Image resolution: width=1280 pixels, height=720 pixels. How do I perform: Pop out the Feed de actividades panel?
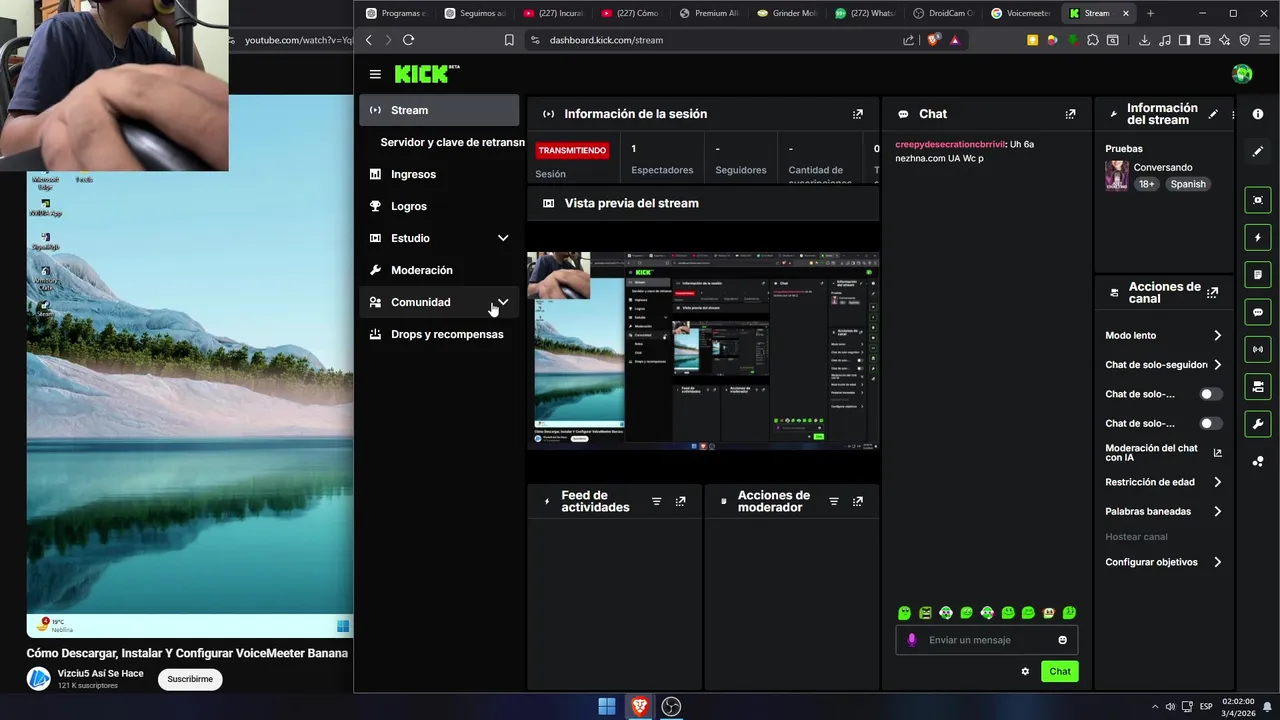[x=681, y=502]
